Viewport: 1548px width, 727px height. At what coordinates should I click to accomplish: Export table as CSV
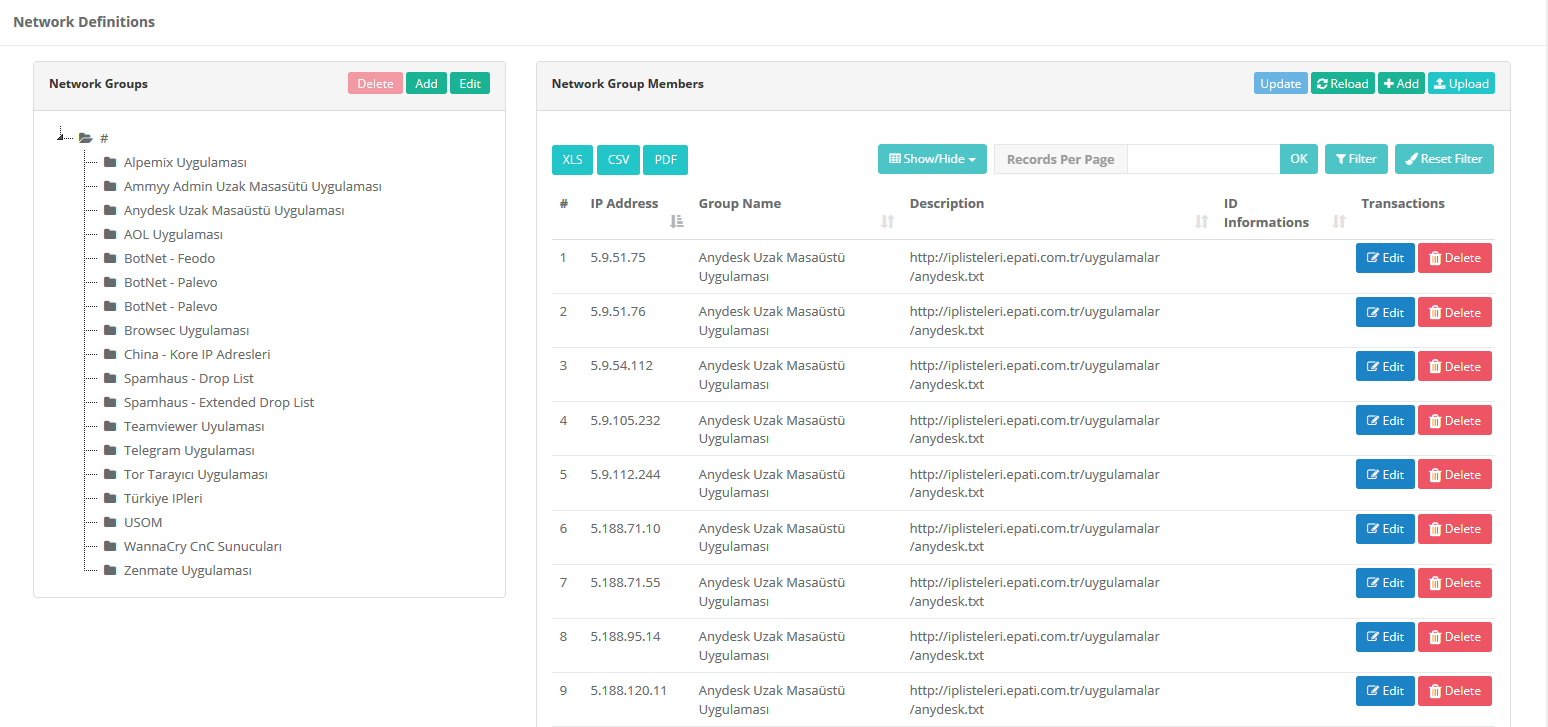618,160
